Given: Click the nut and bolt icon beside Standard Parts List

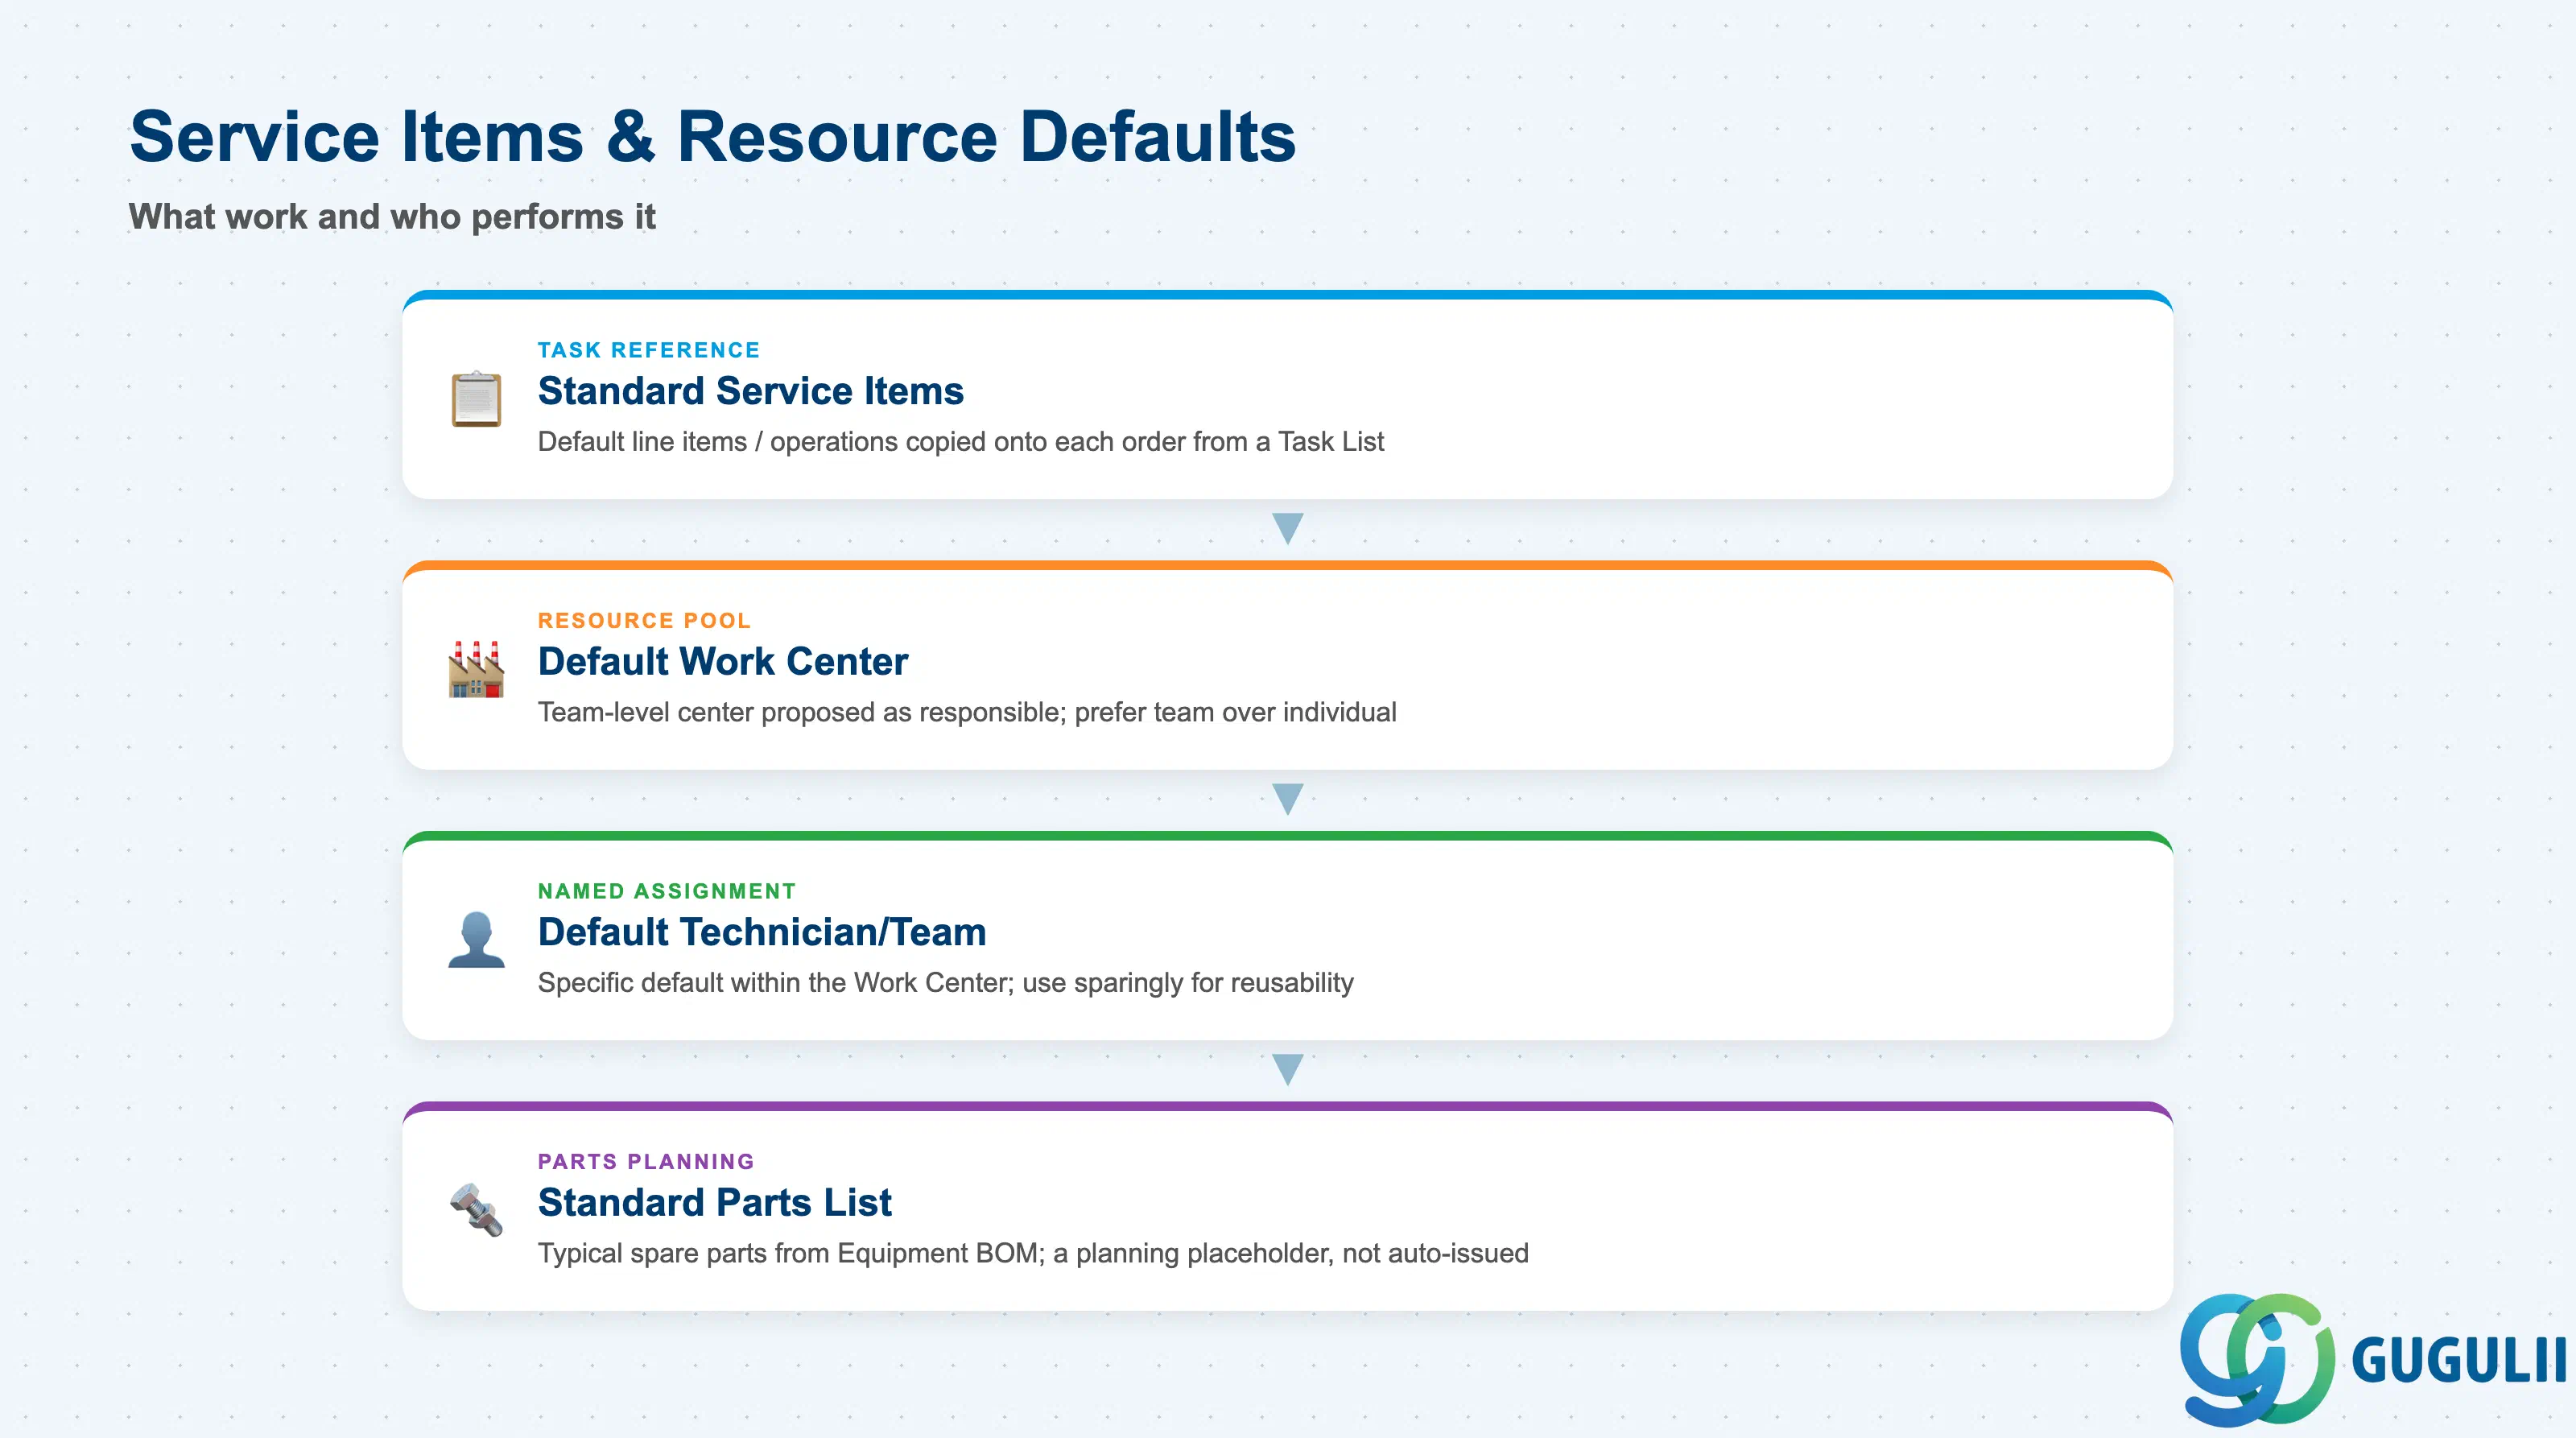Looking at the screenshot, I should click(x=476, y=1210).
